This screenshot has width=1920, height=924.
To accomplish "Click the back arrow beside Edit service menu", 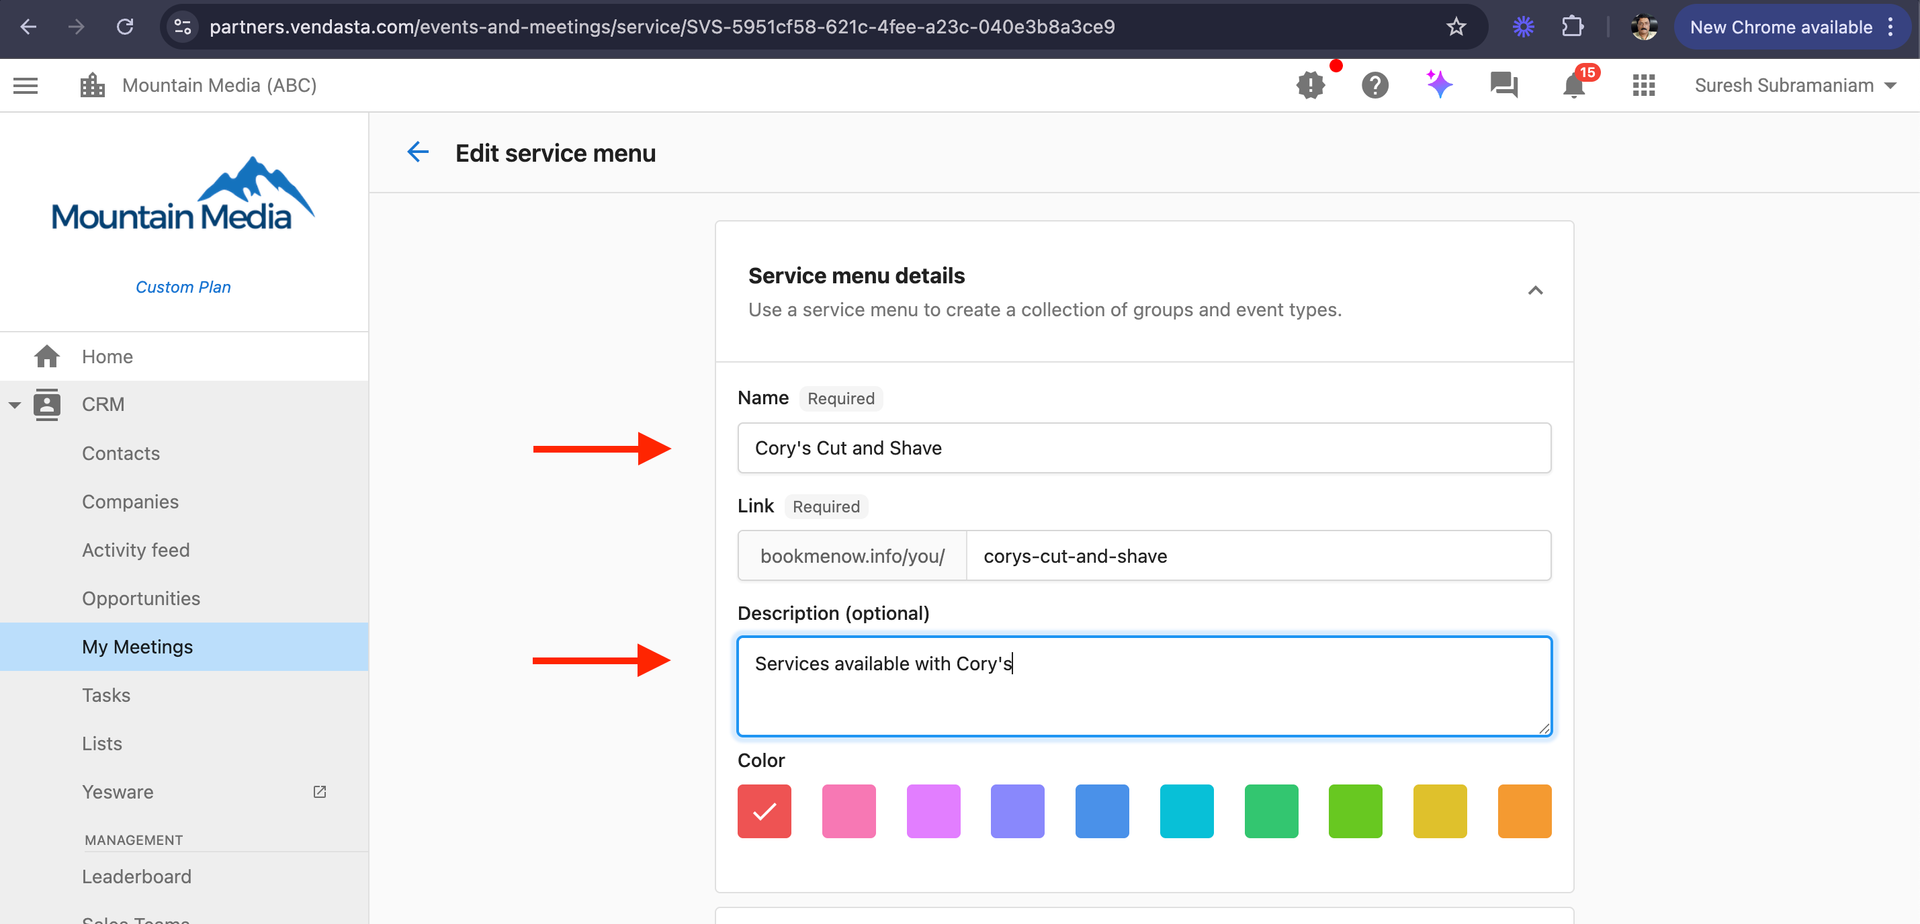I will 418,152.
